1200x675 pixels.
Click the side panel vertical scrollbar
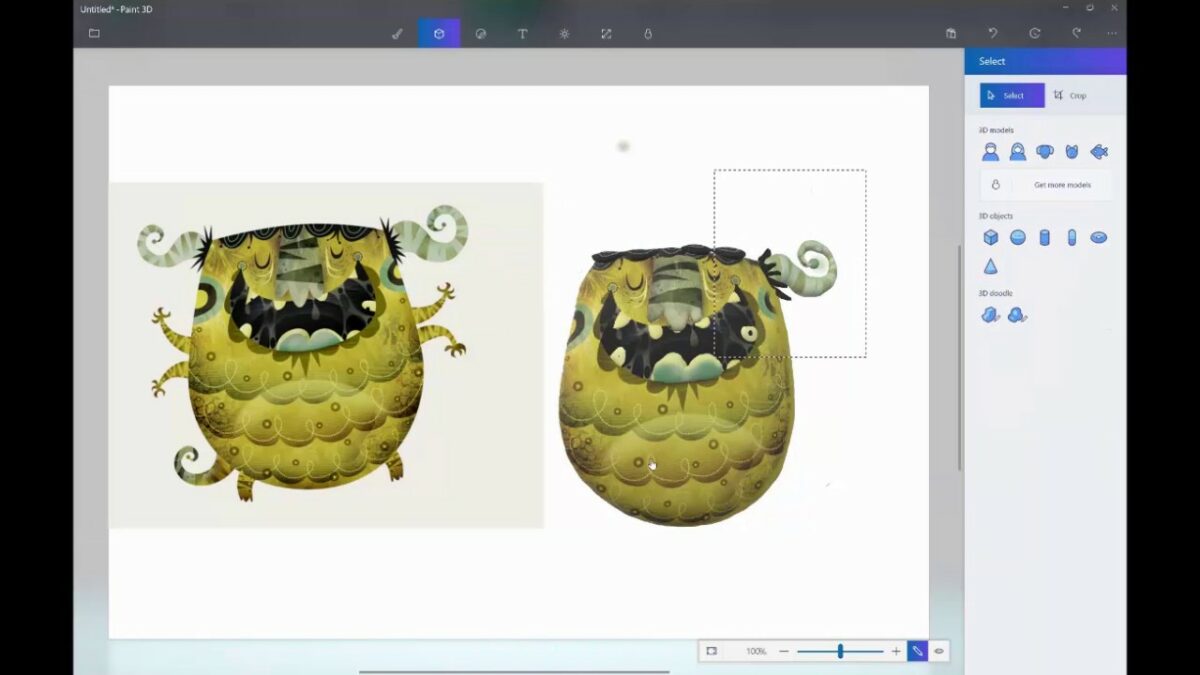960,358
